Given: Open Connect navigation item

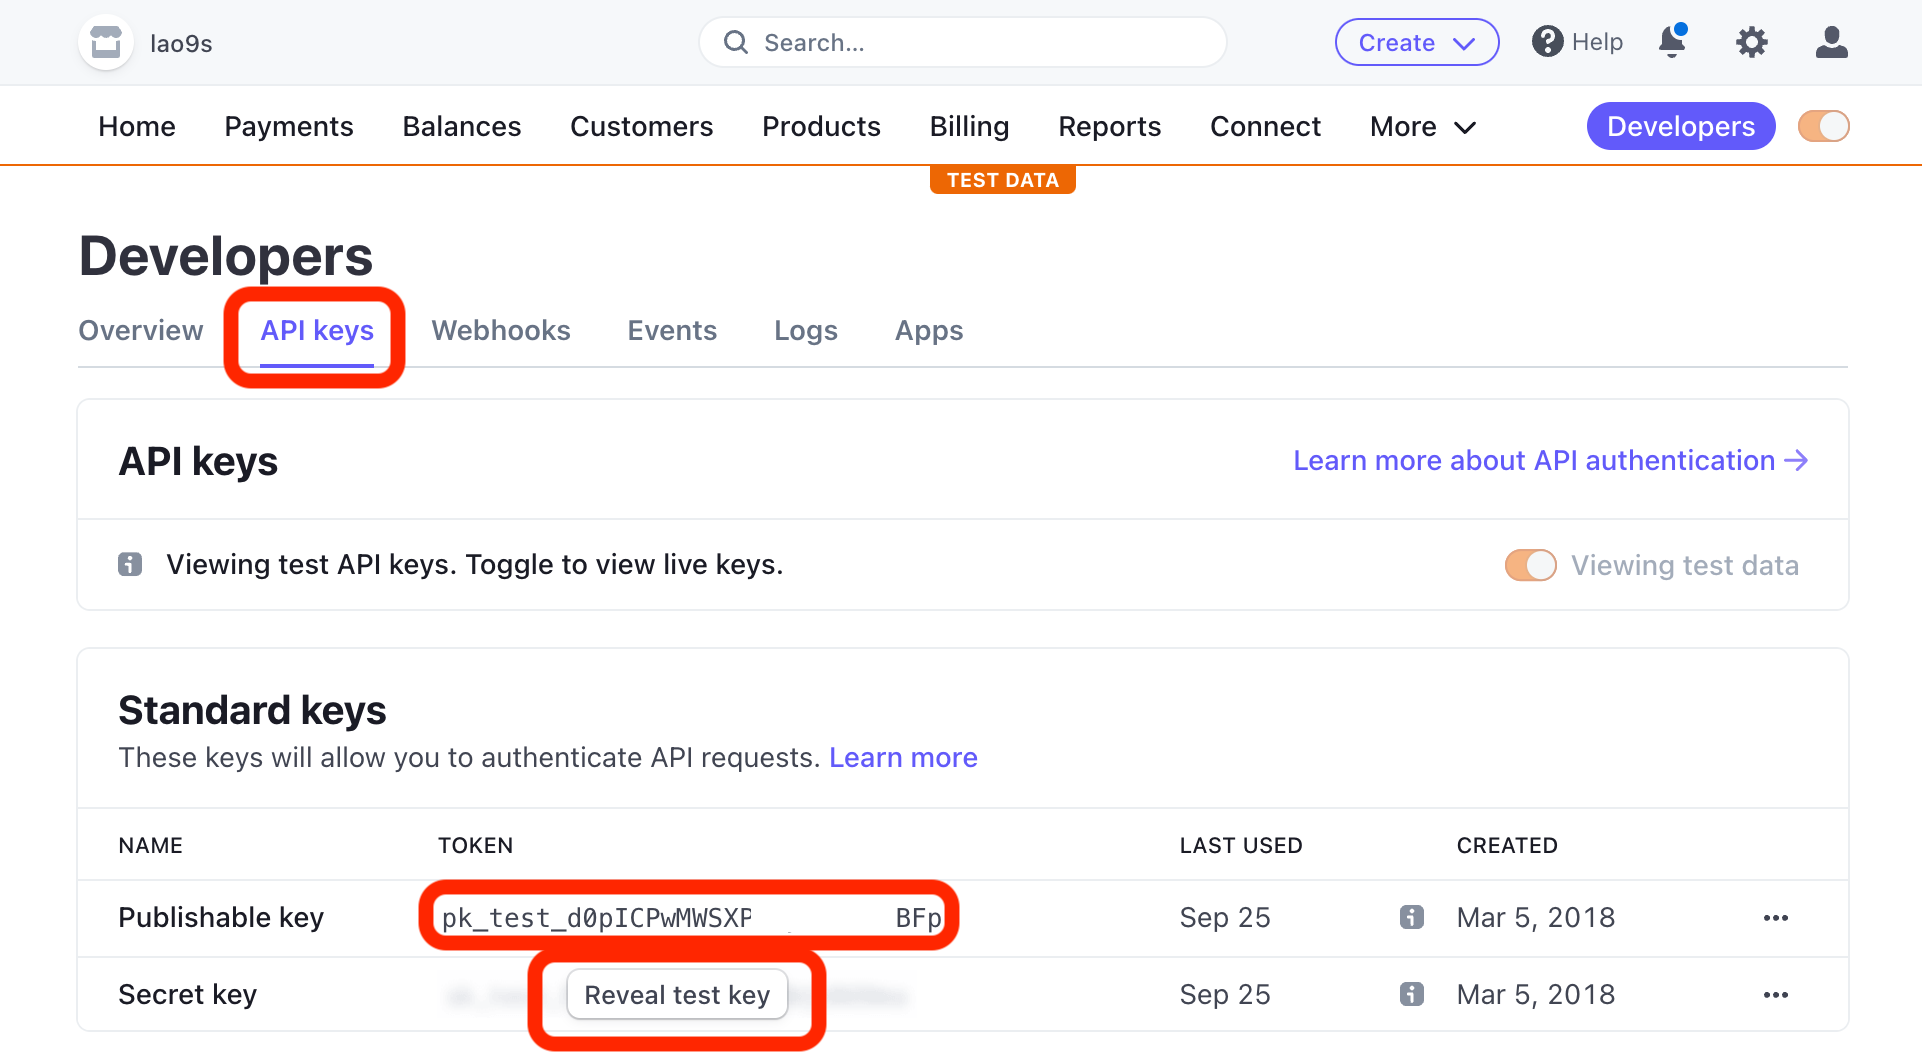Looking at the screenshot, I should (x=1265, y=126).
